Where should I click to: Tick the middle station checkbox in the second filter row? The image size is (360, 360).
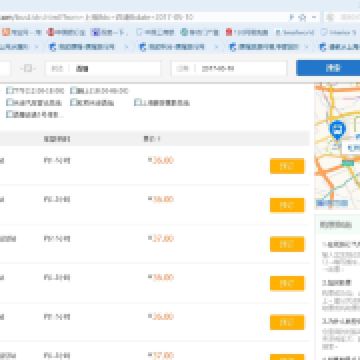click(x=74, y=102)
